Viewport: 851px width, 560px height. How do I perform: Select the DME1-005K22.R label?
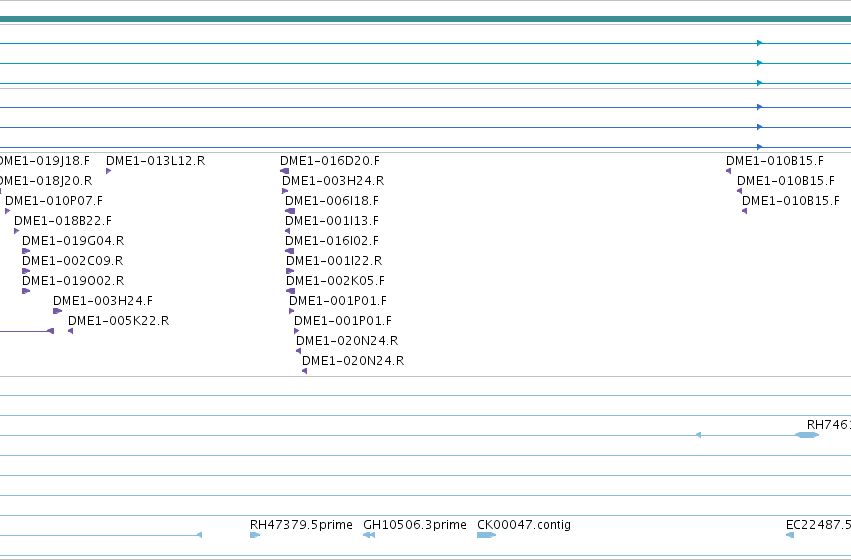pyautogui.click(x=119, y=321)
